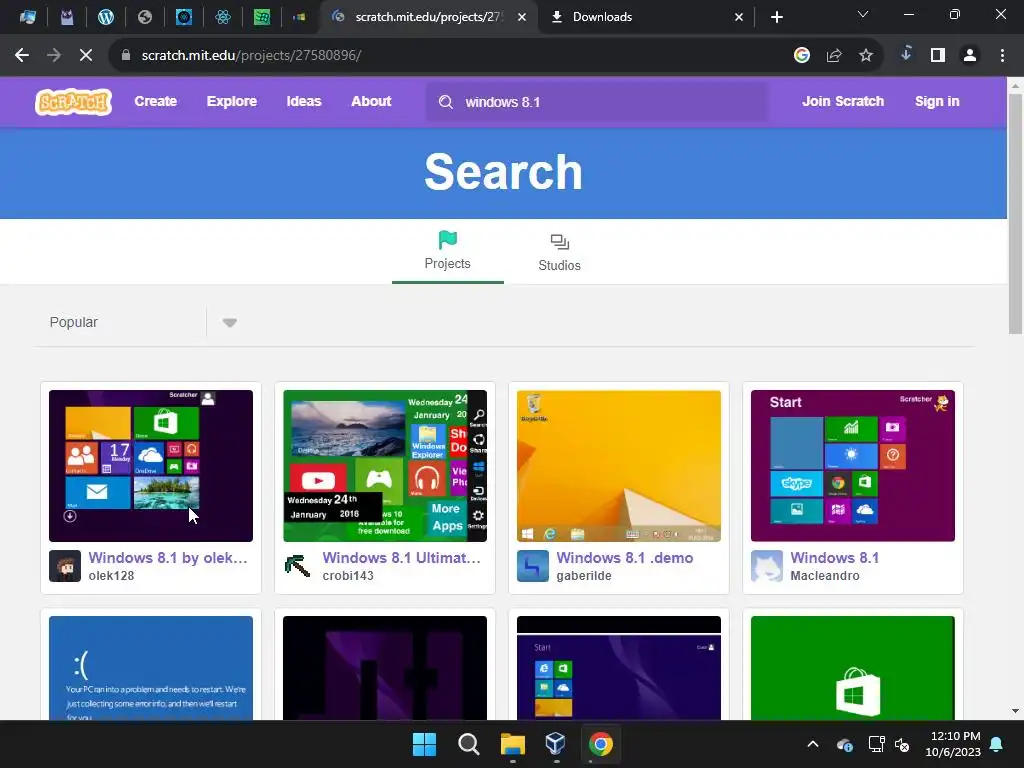Screen dimensions: 1024x768
Task: Open the green Windows Store project thumbnail
Action: point(852,667)
